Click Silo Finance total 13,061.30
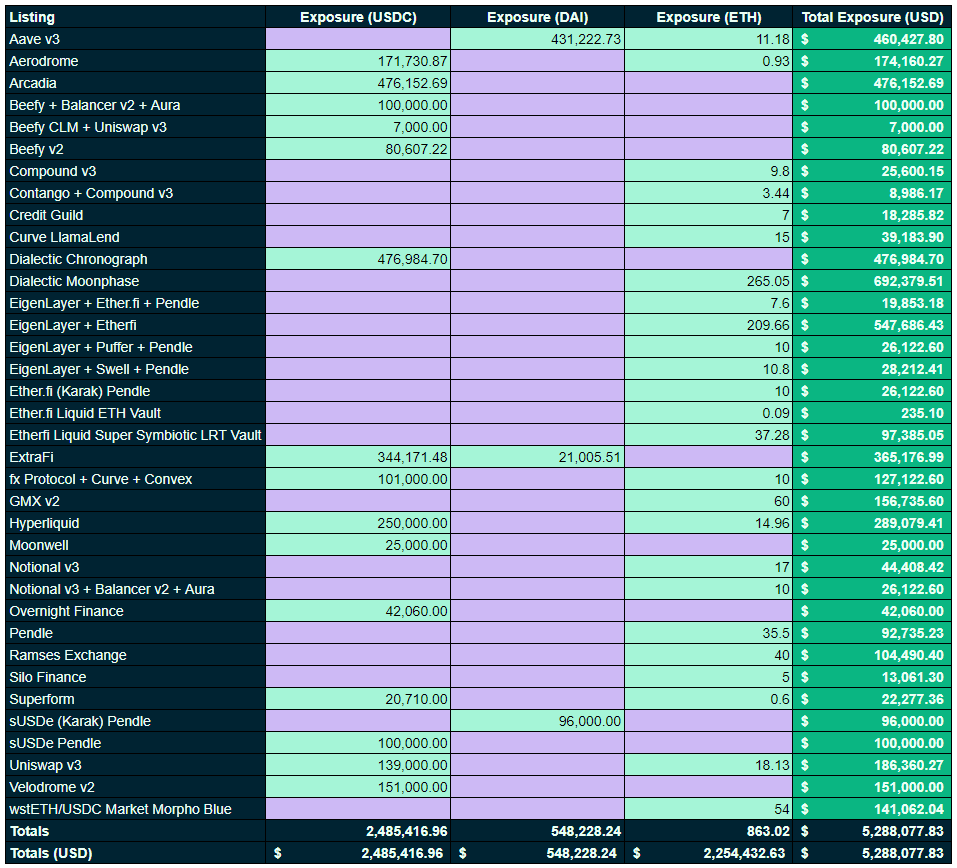 click(872, 676)
